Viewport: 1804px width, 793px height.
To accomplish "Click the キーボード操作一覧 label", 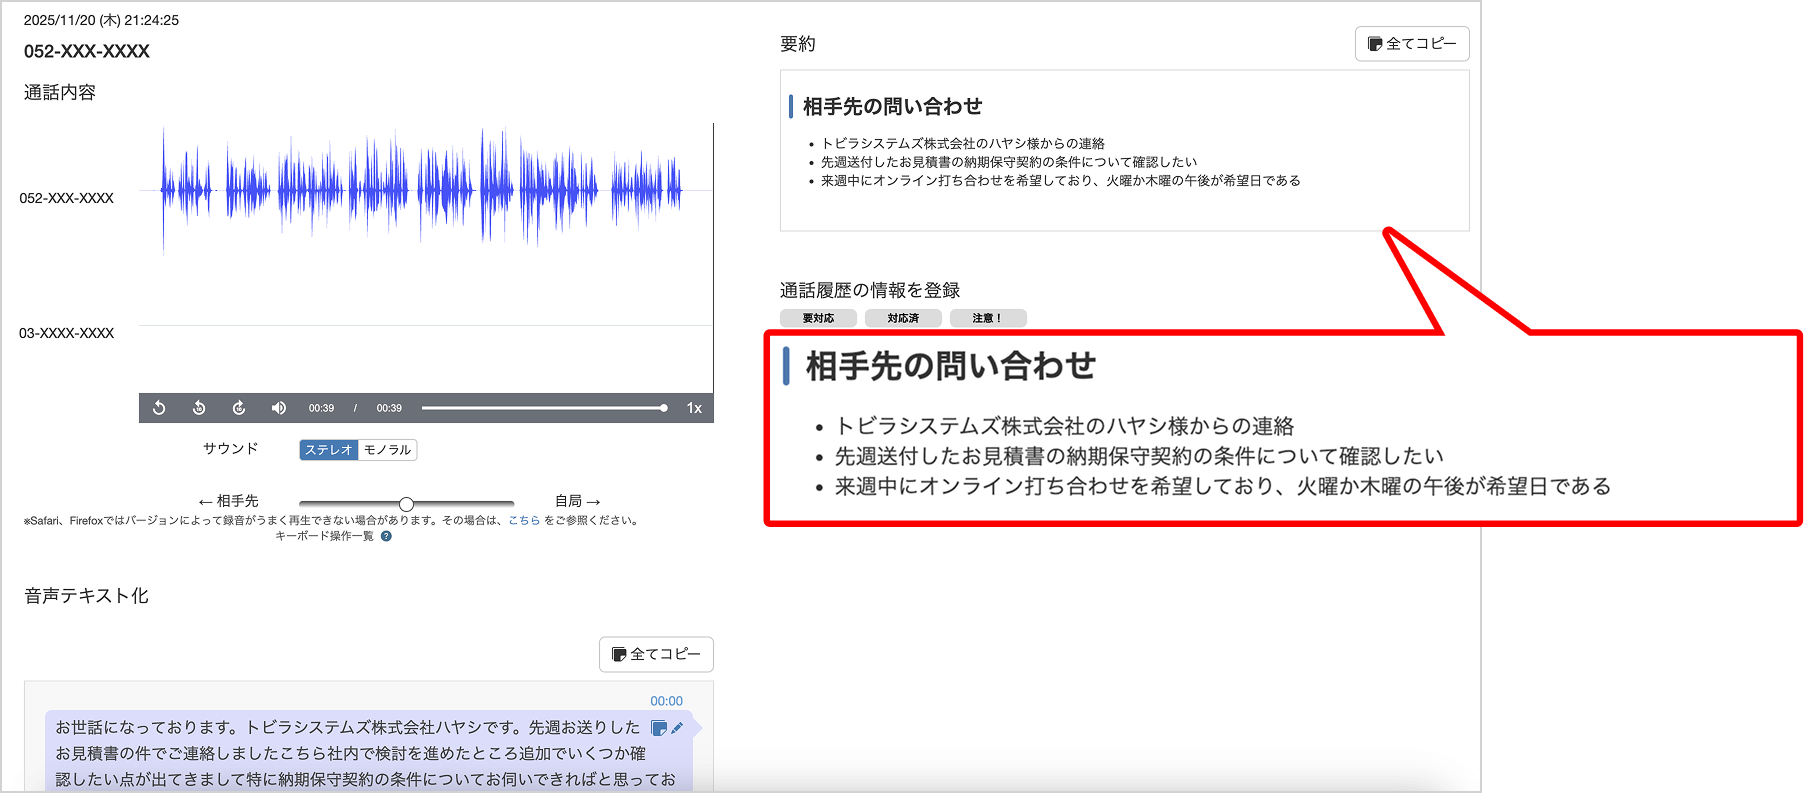I will (x=324, y=536).
